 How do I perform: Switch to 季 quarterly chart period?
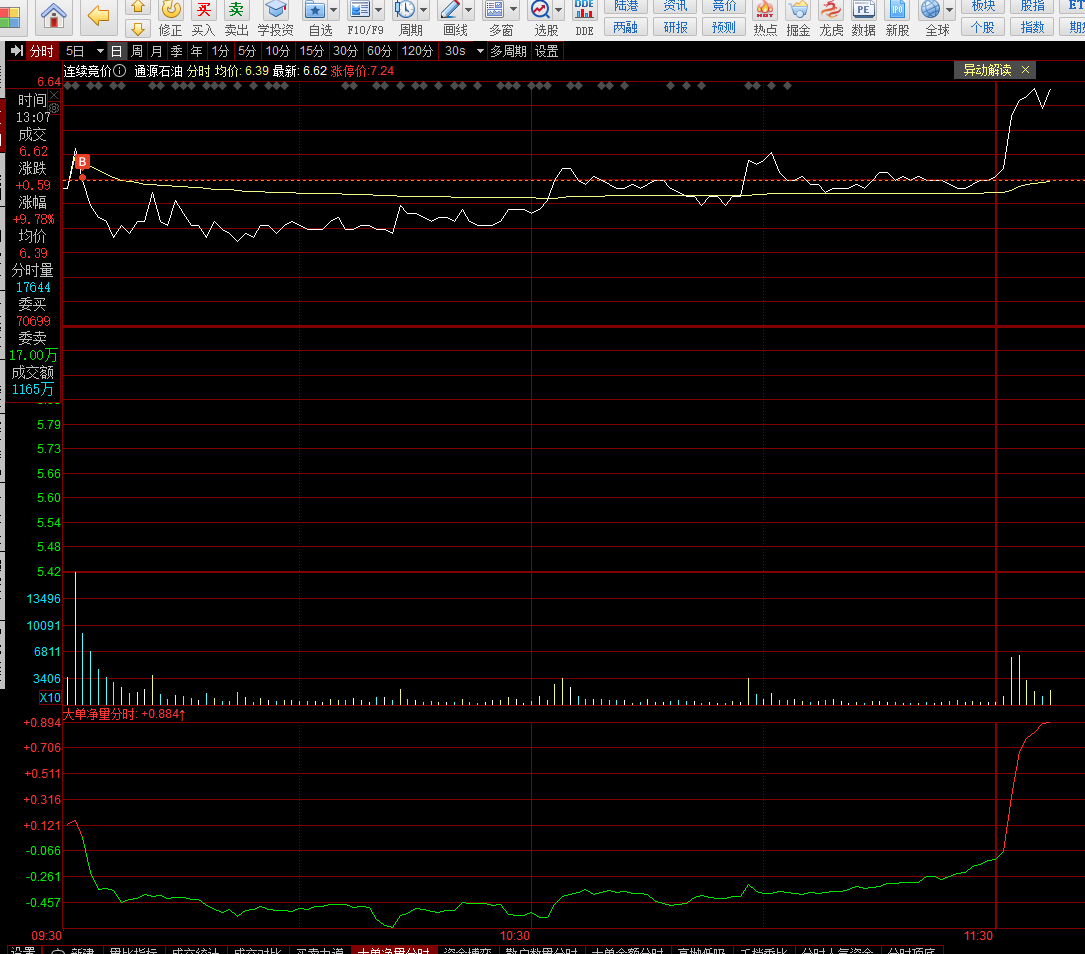click(x=176, y=51)
